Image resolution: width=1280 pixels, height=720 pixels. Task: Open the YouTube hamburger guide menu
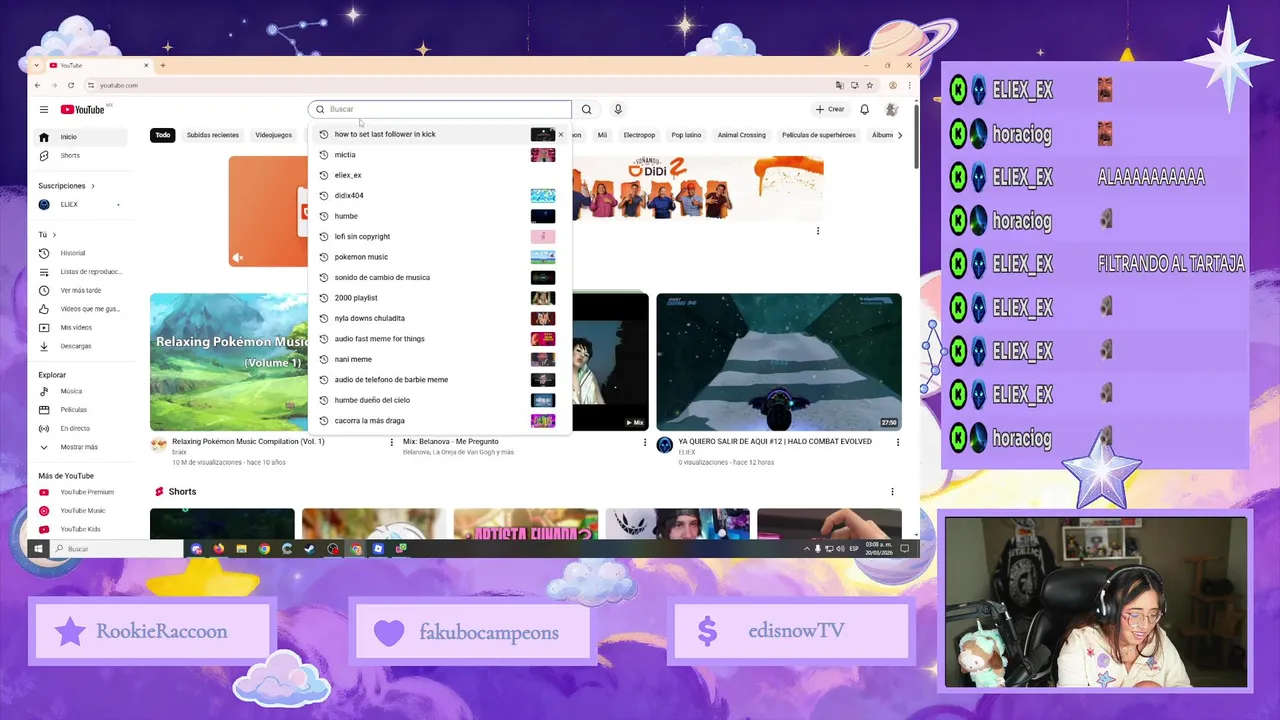coord(44,109)
